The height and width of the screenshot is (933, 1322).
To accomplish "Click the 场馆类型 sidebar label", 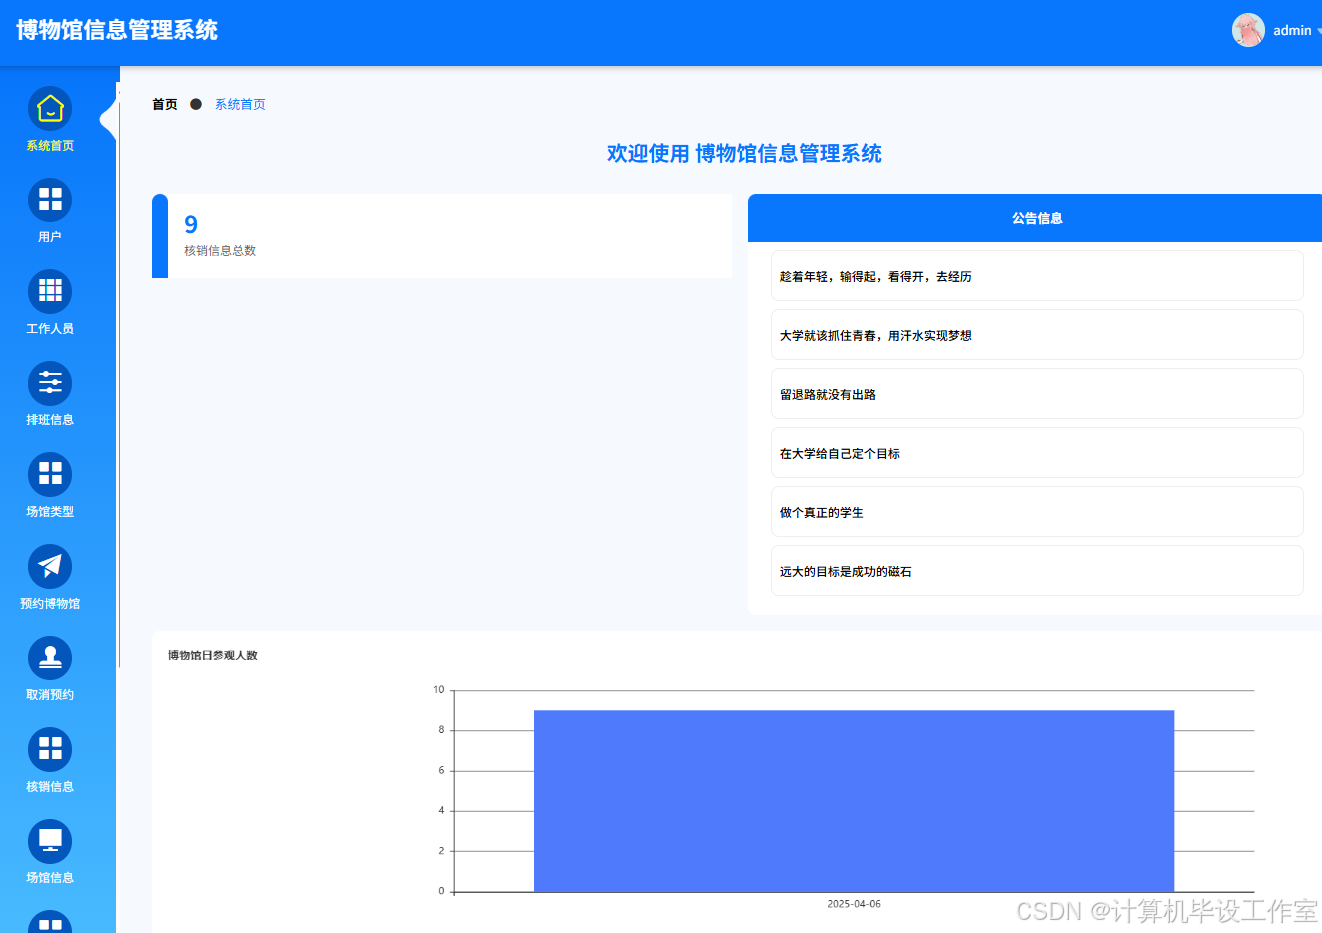I will pyautogui.click(x=50, y=512).
